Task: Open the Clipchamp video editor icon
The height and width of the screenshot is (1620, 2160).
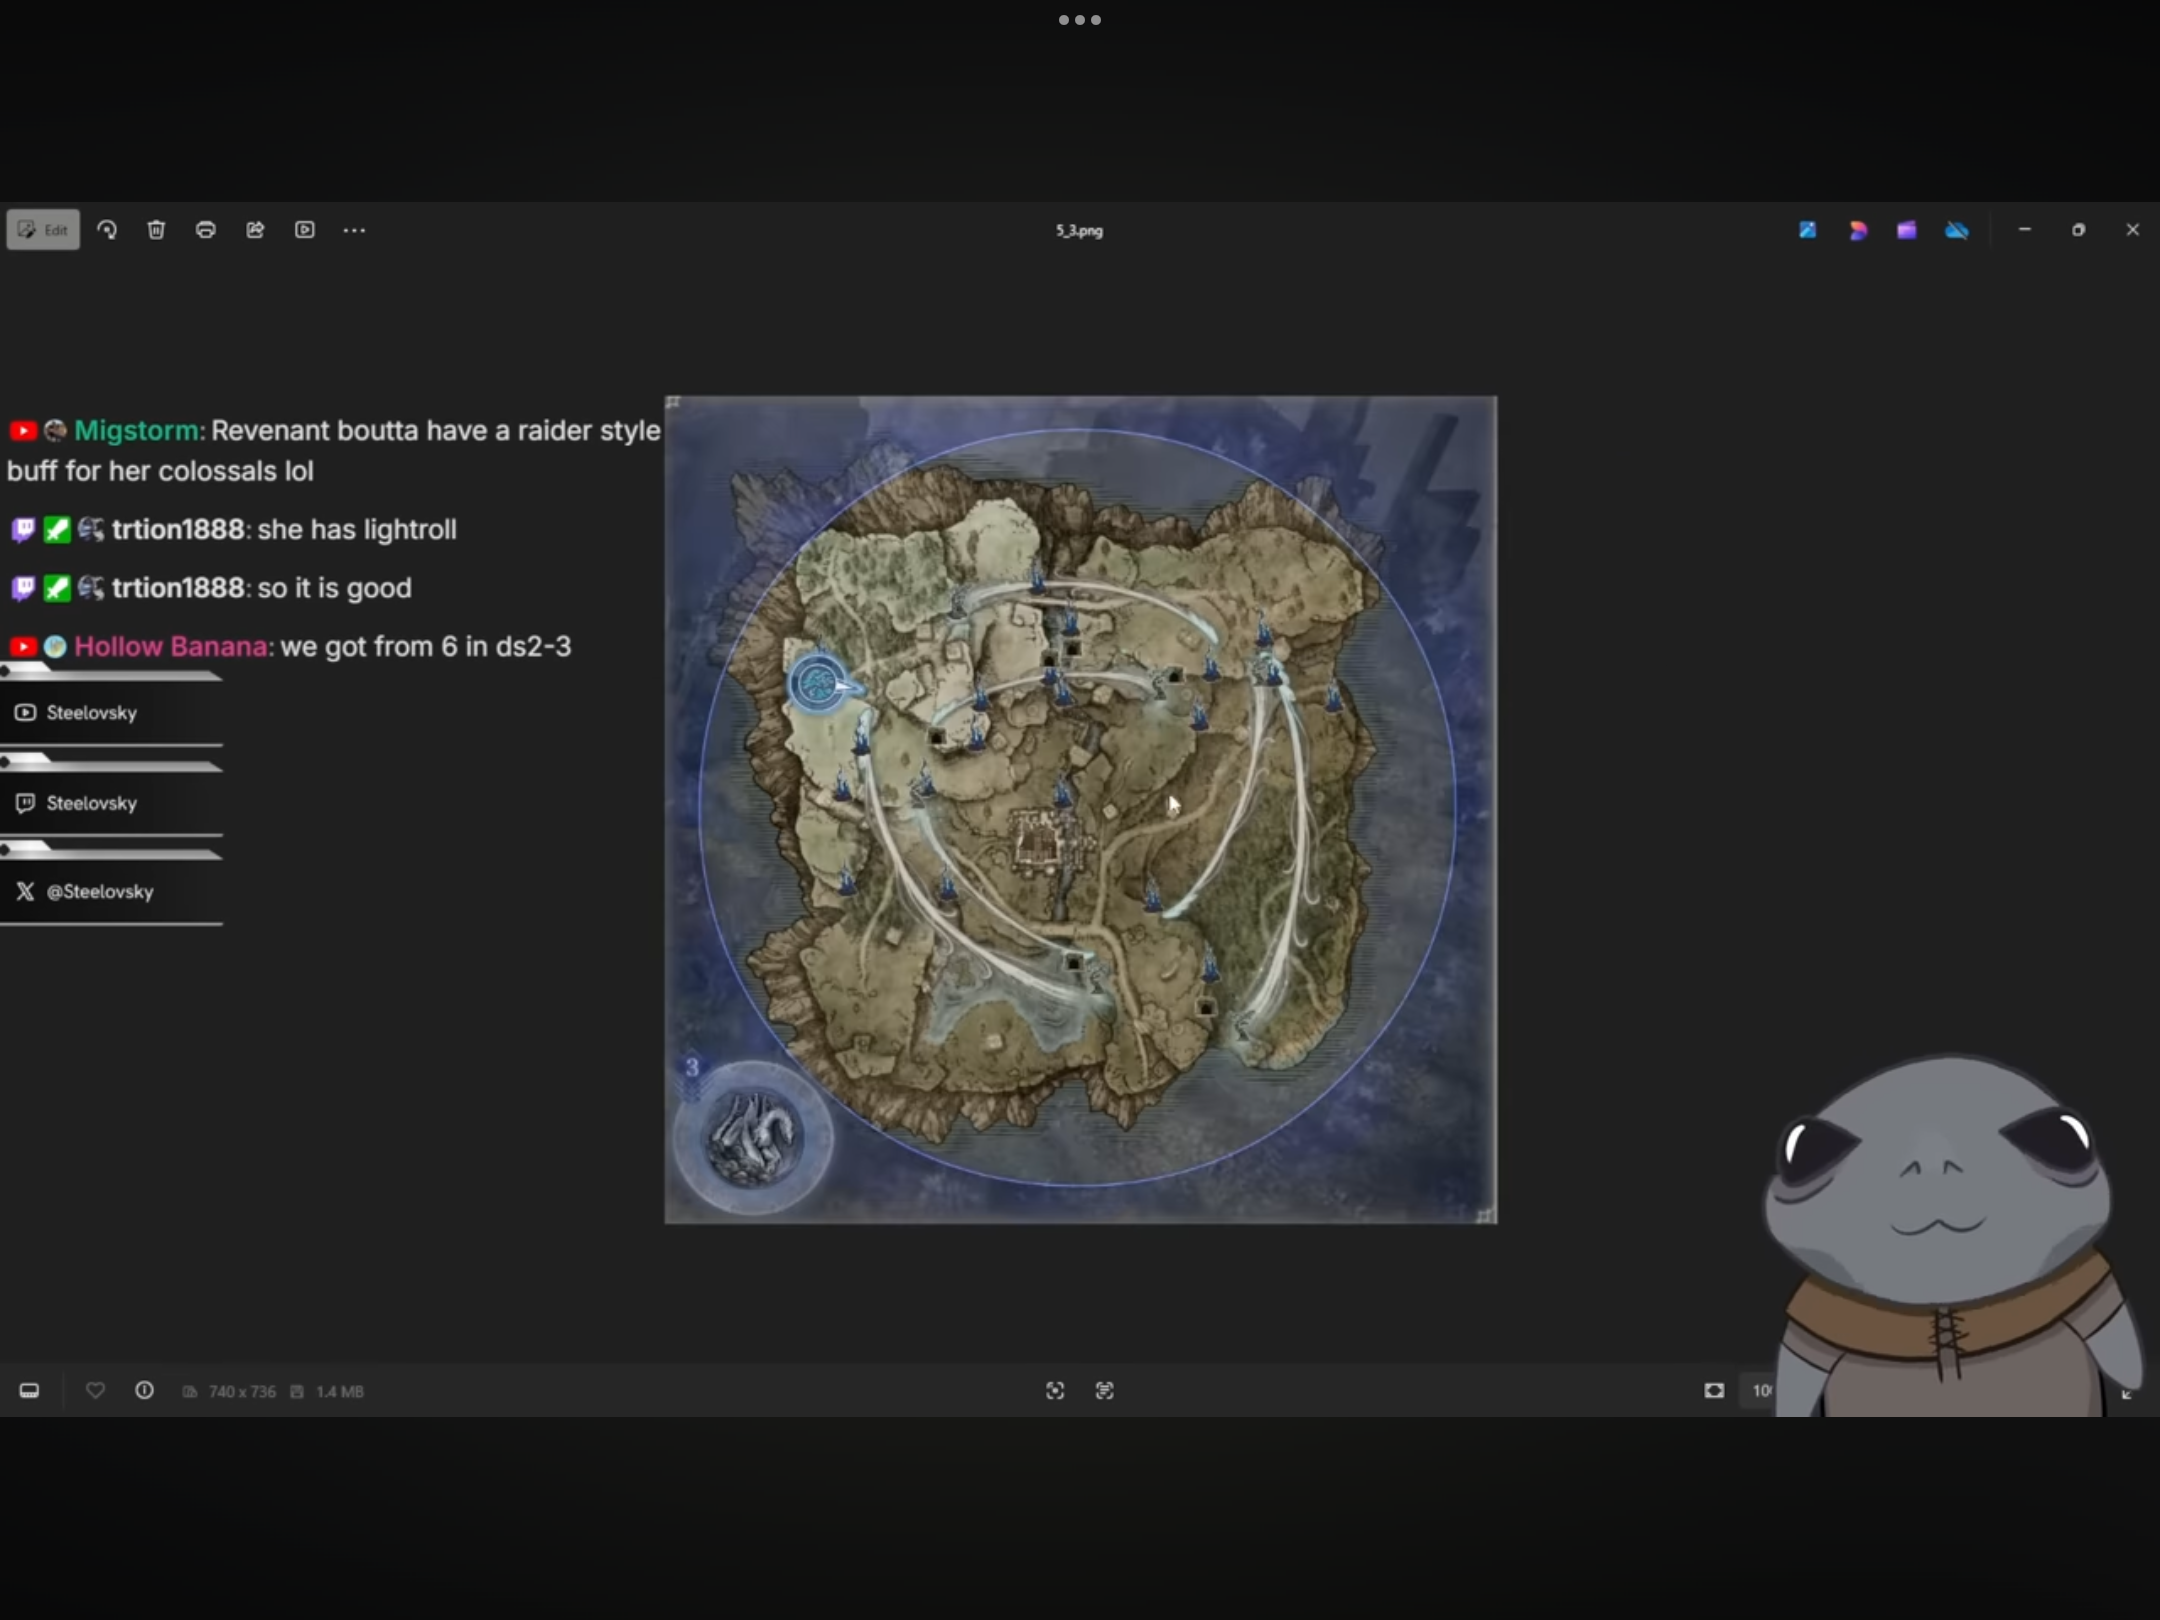Action: point(1907,230)
